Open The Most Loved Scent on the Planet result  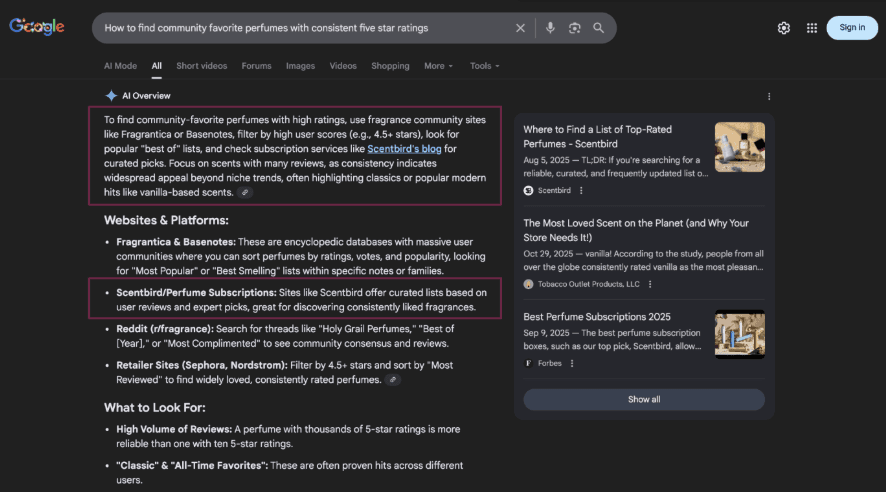point(636,230)
